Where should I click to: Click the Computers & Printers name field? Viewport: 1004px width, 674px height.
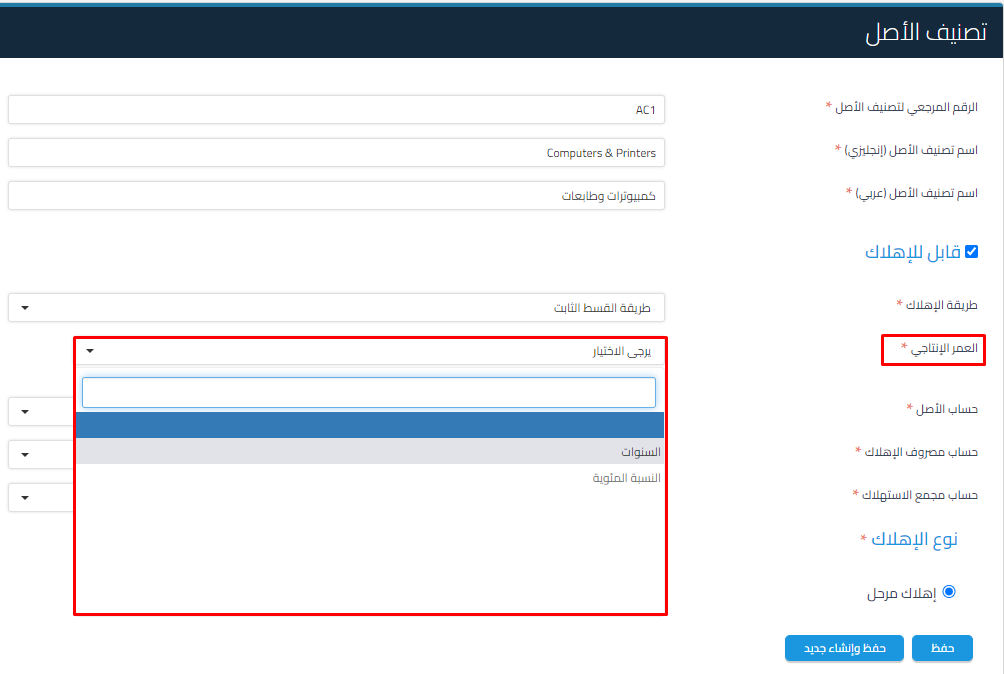336,153
